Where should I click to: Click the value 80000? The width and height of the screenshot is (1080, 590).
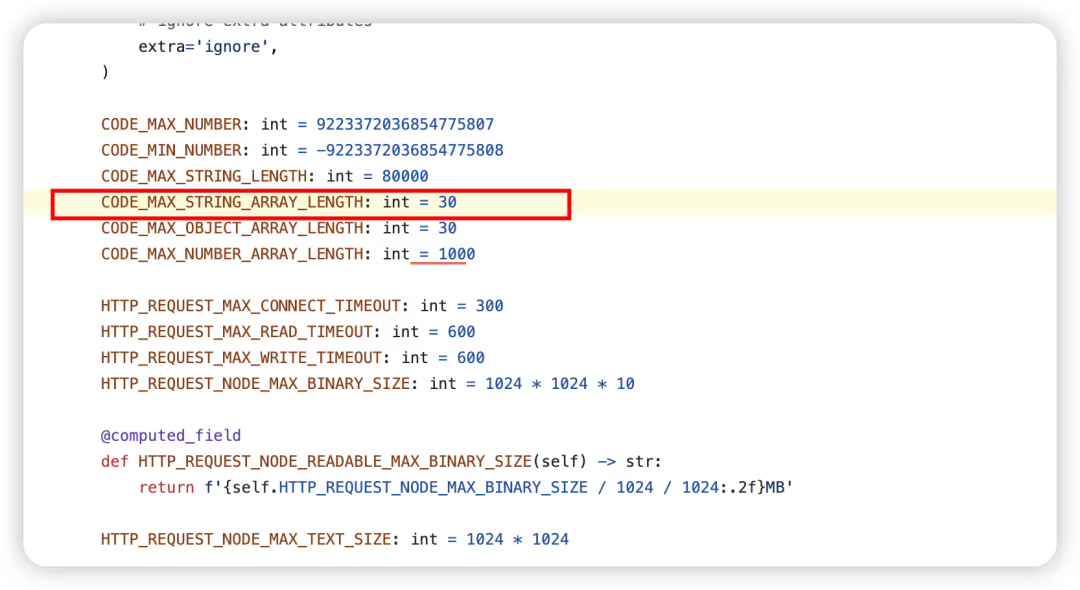405,176
